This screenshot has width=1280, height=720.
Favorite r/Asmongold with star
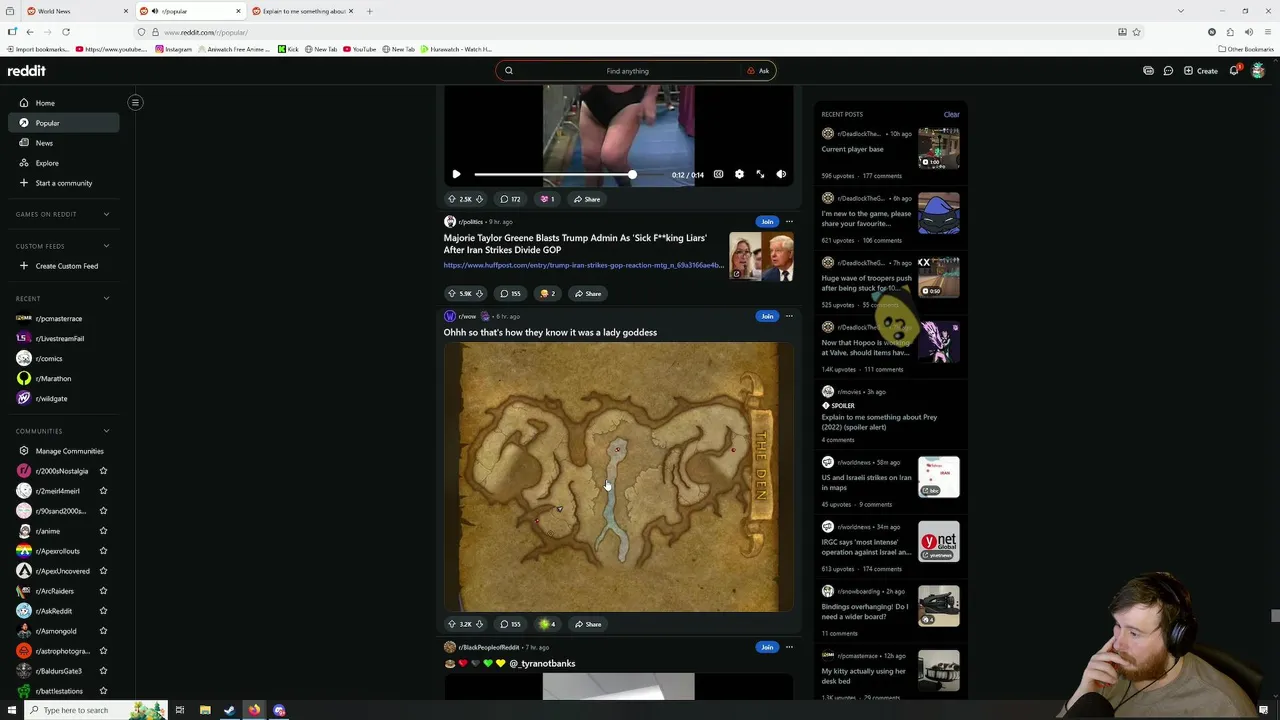(103, 631)
